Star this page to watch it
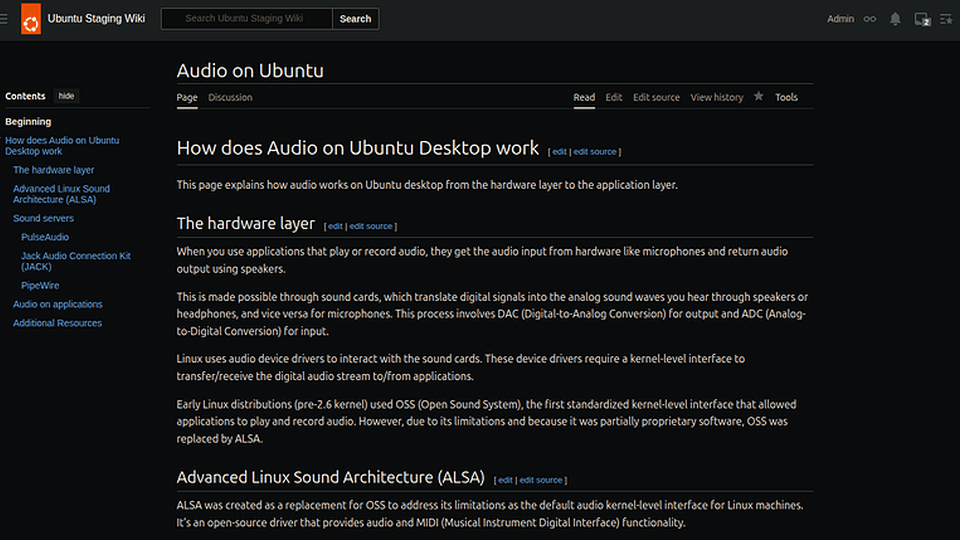 pos(759,96)
